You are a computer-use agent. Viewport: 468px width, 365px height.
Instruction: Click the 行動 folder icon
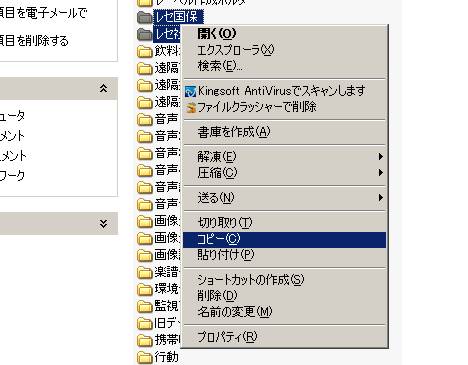tap(145, 357)
